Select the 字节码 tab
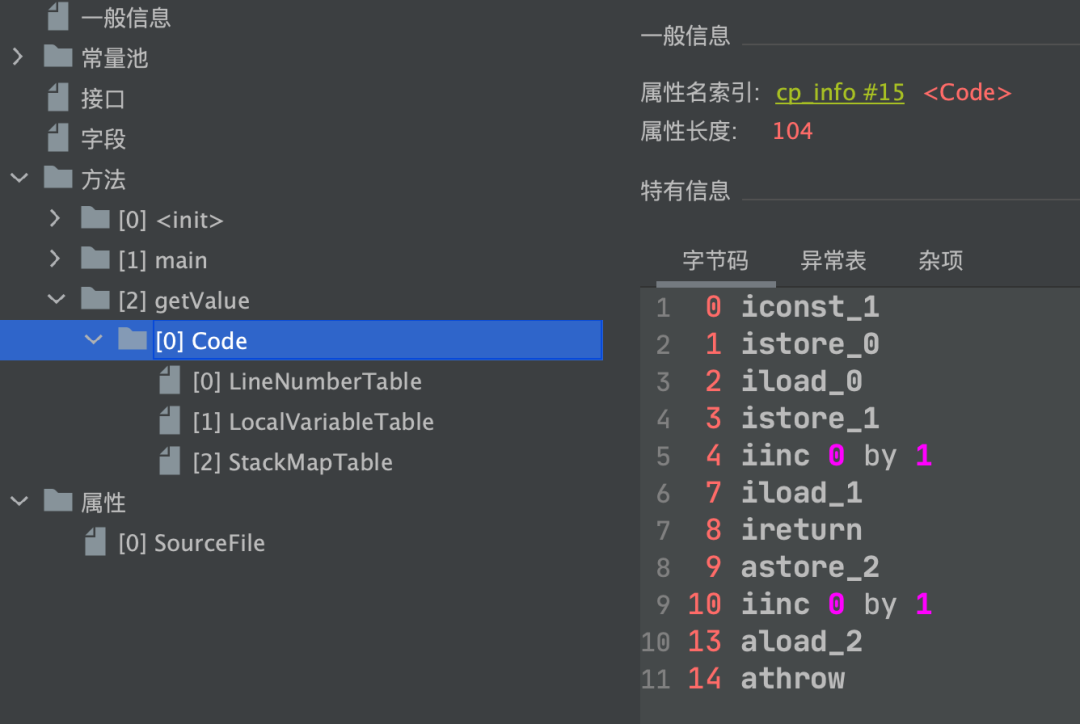The width and height of the screenshot is (1080, 724). pos(715,261)
